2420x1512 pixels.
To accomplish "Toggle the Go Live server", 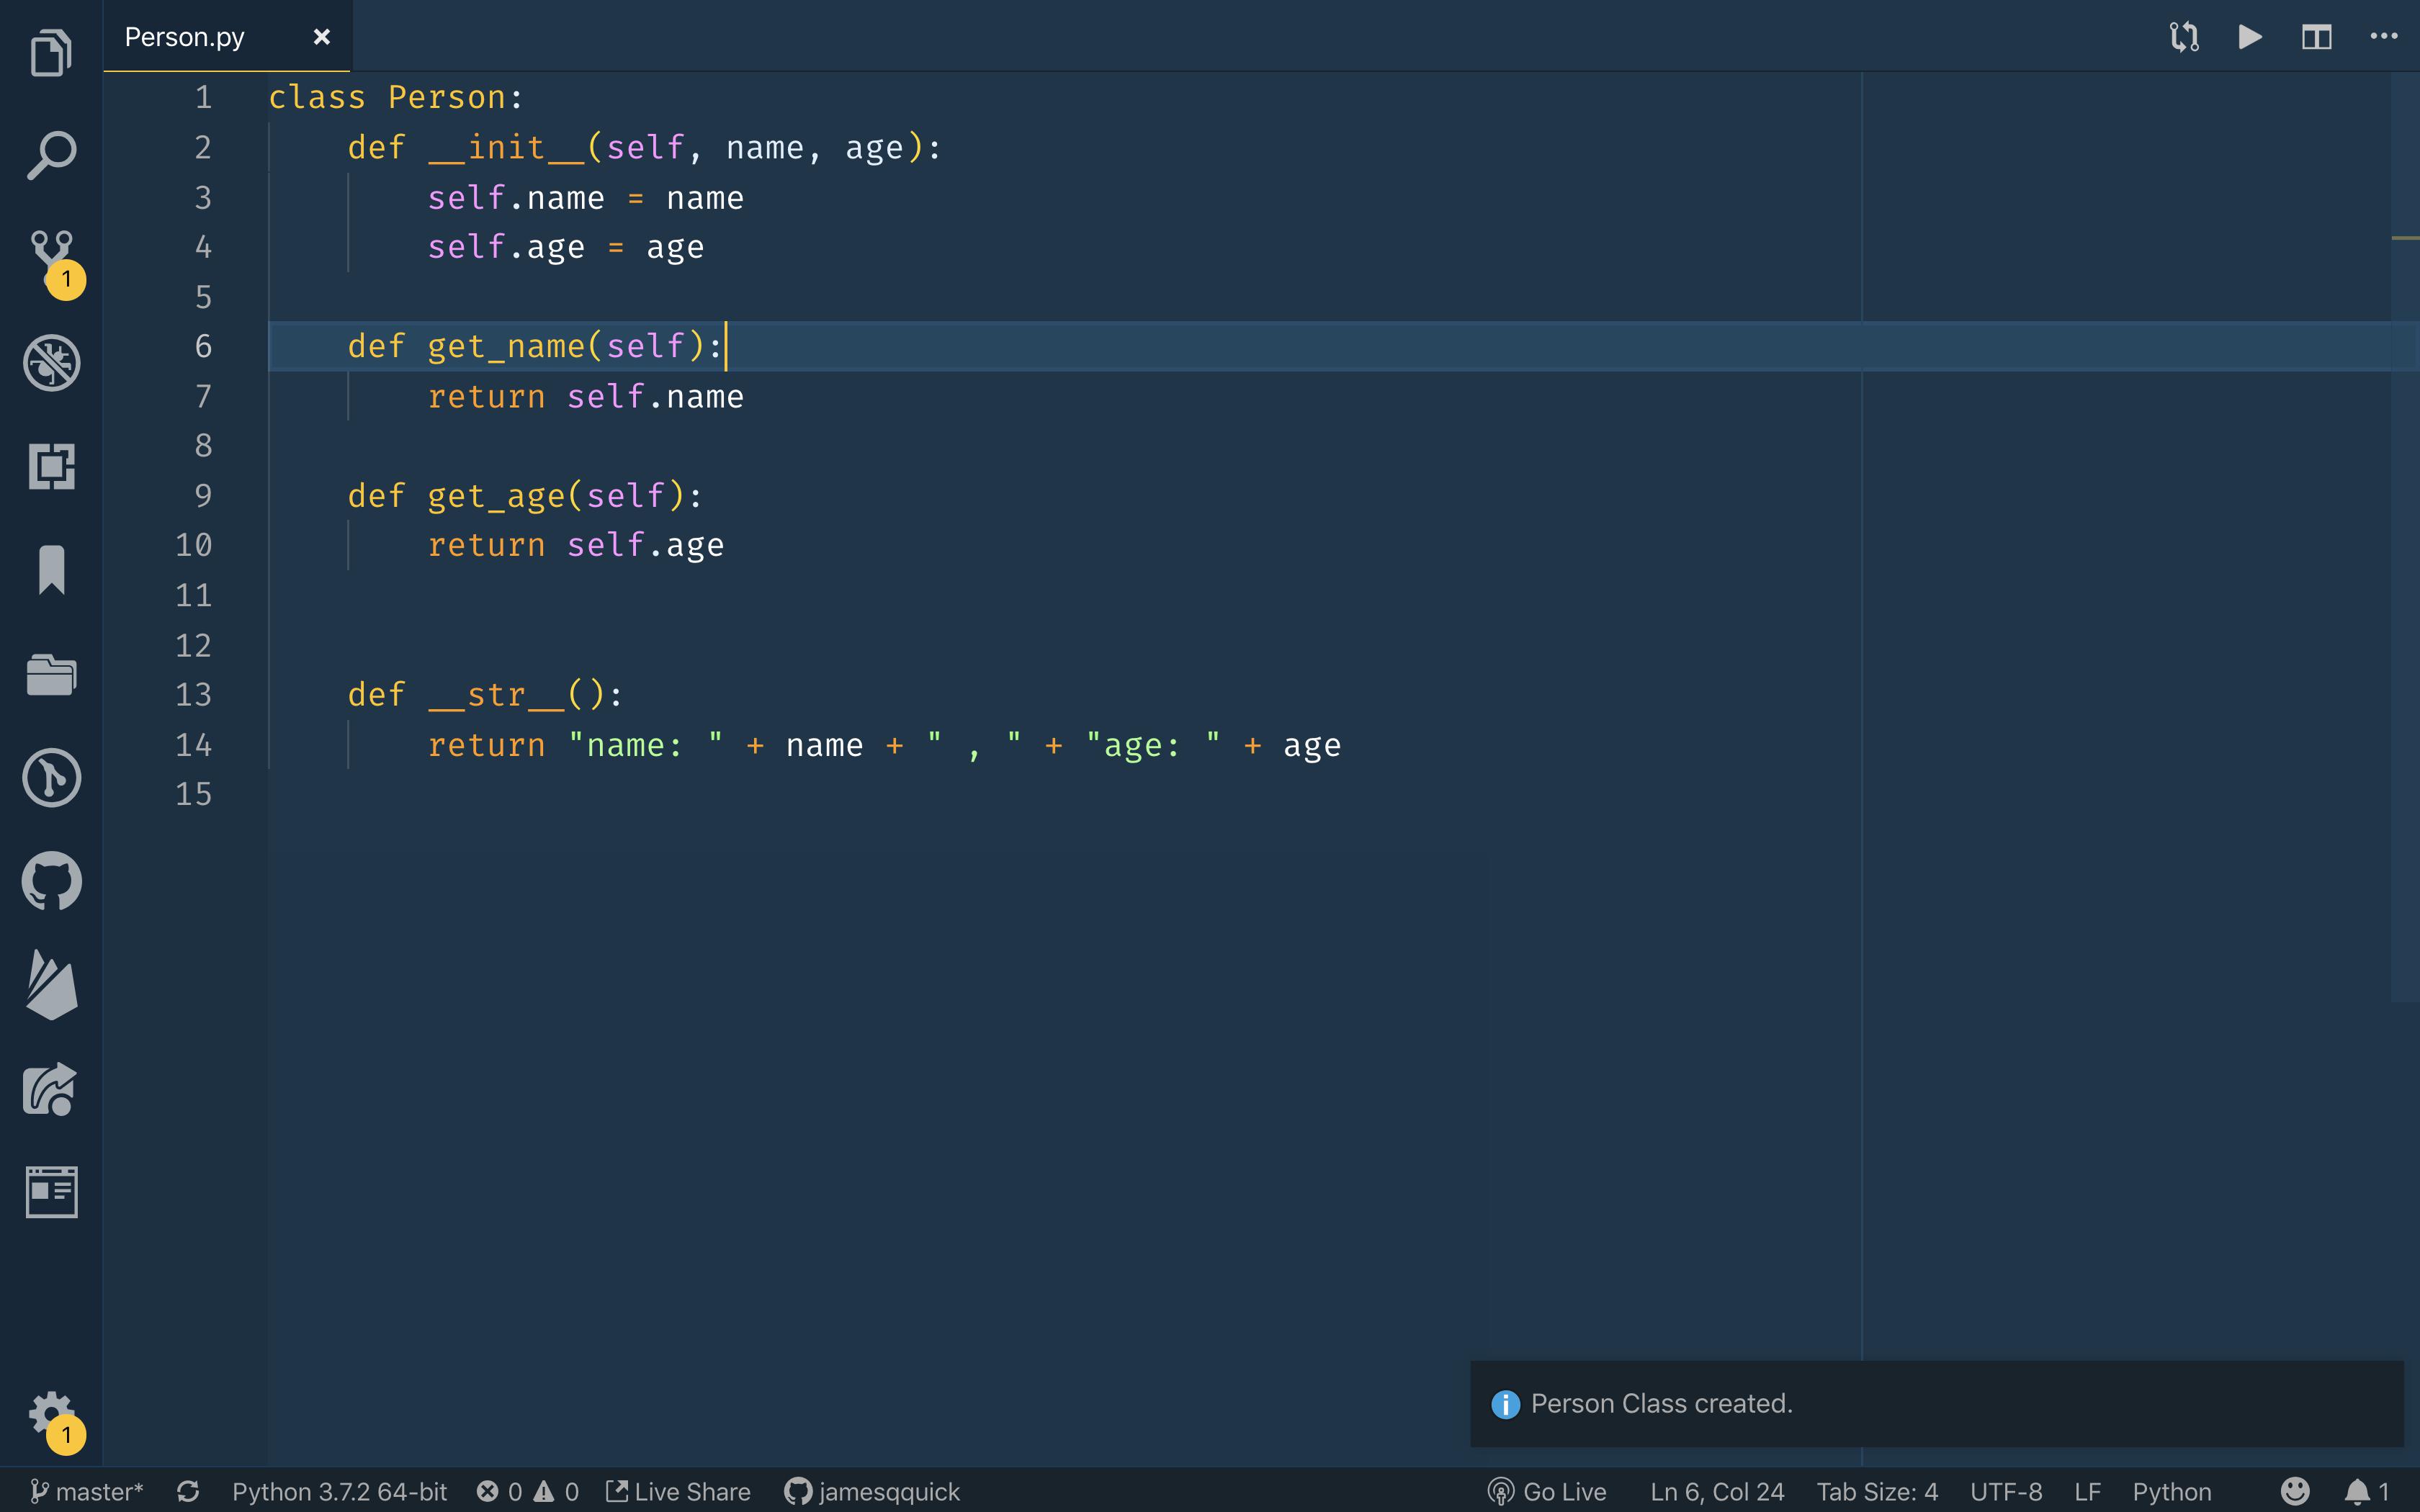I will pyautogui.click(x=1548, y=1491).
